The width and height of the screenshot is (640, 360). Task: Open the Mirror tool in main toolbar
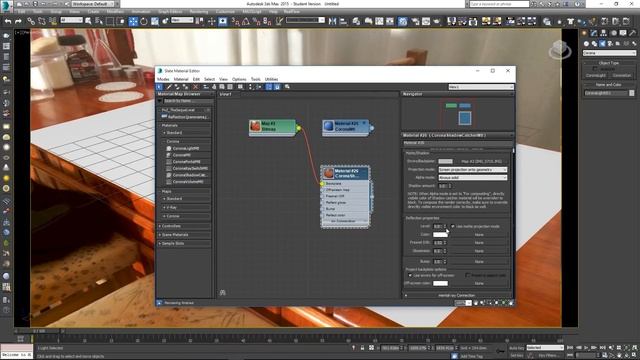[333, 21]
